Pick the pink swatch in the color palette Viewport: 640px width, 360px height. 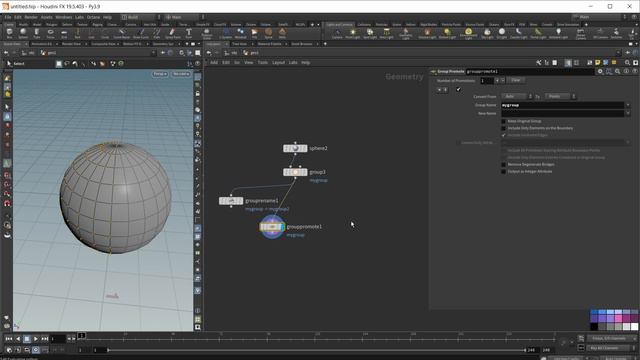pyautogui.click(x=618, y=318)
